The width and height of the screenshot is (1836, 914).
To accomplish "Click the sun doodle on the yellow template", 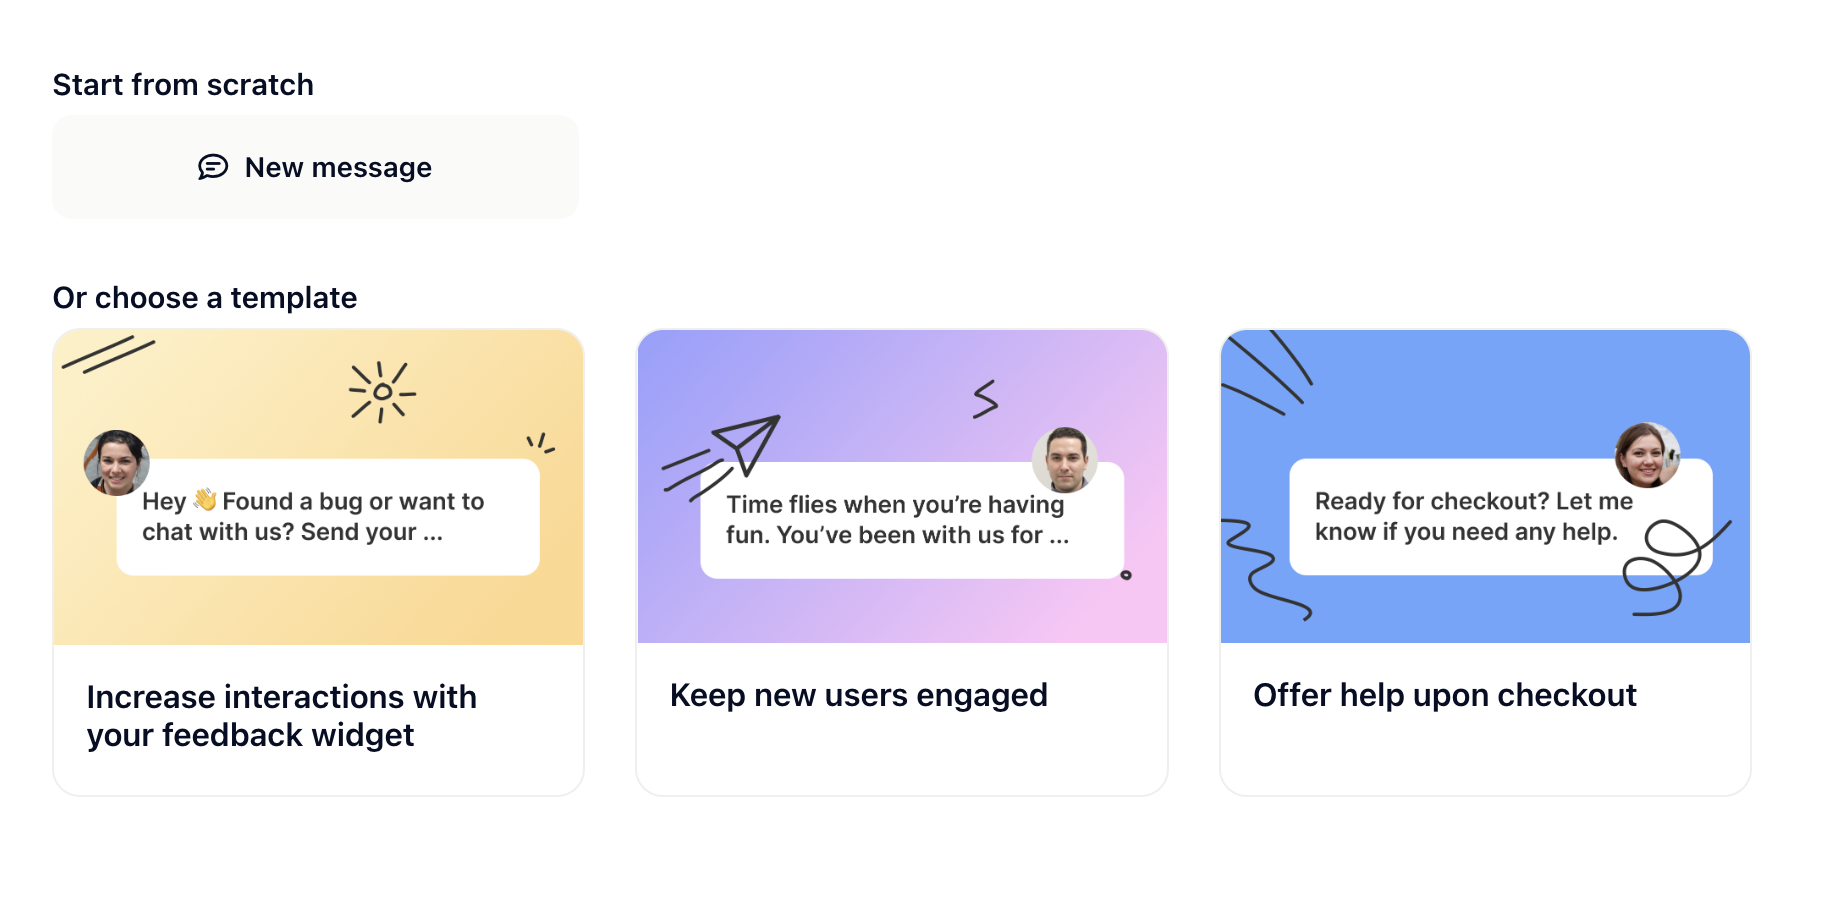I will tap(381, 392).
